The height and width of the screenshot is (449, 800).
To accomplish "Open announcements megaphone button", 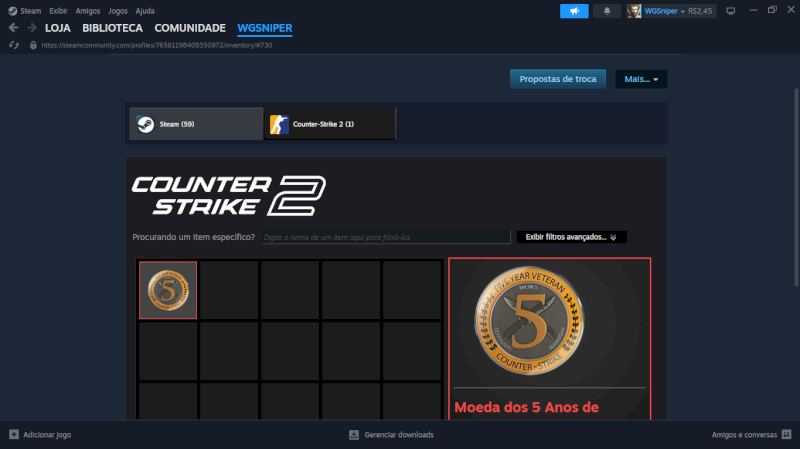I will click(574, 11).
